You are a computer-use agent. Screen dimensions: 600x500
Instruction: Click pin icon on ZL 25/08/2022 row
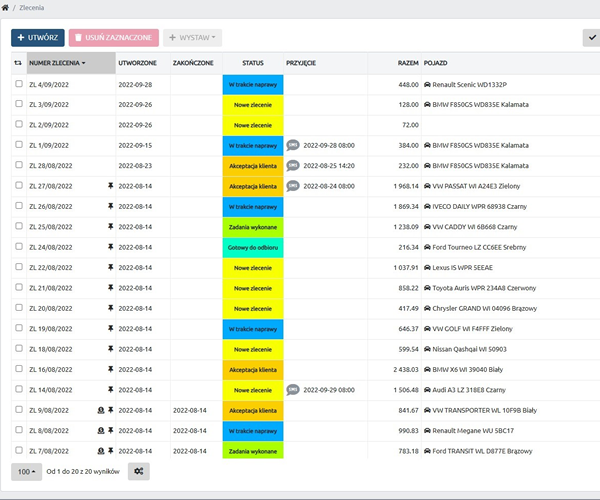(x=111, y=226)
